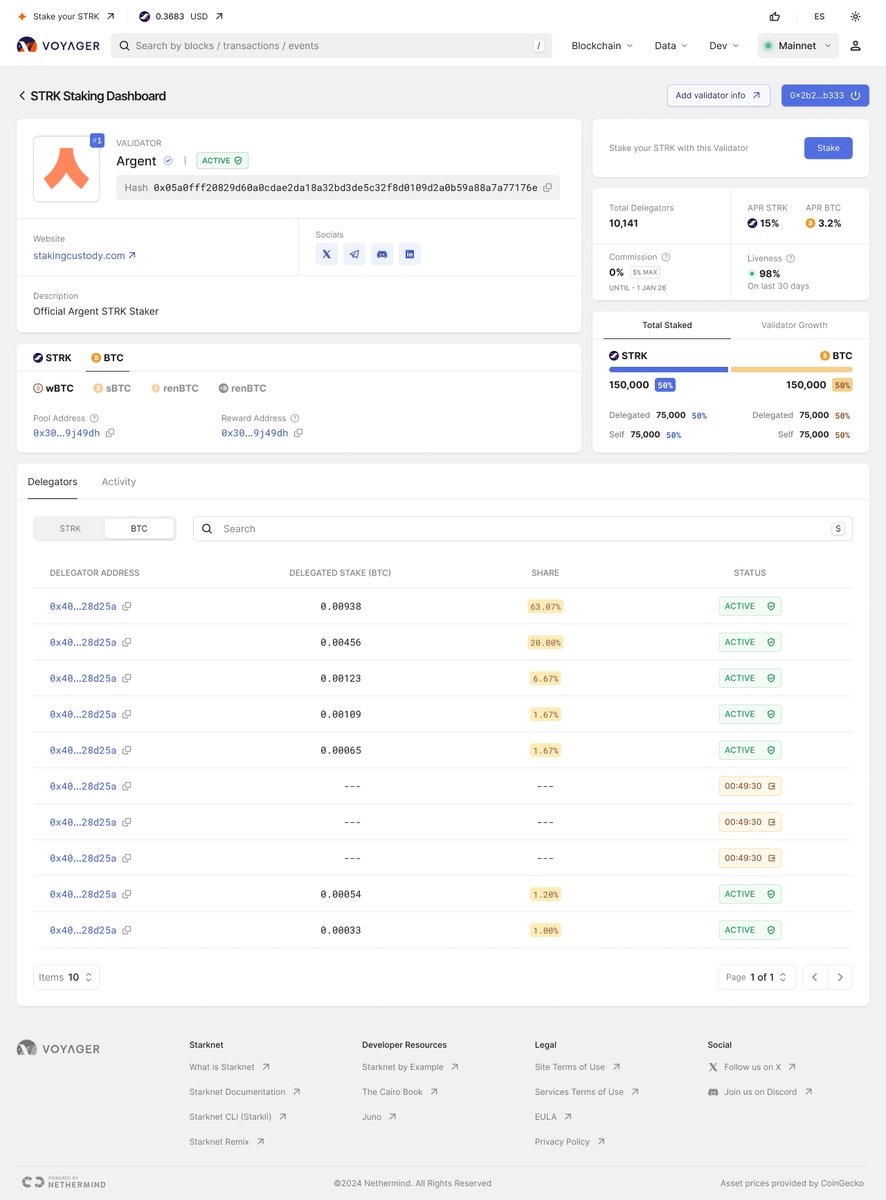Toggle the light/dark theme sun icon
The height and width of the screenshot is (1200, 886).
click(855, 16)
